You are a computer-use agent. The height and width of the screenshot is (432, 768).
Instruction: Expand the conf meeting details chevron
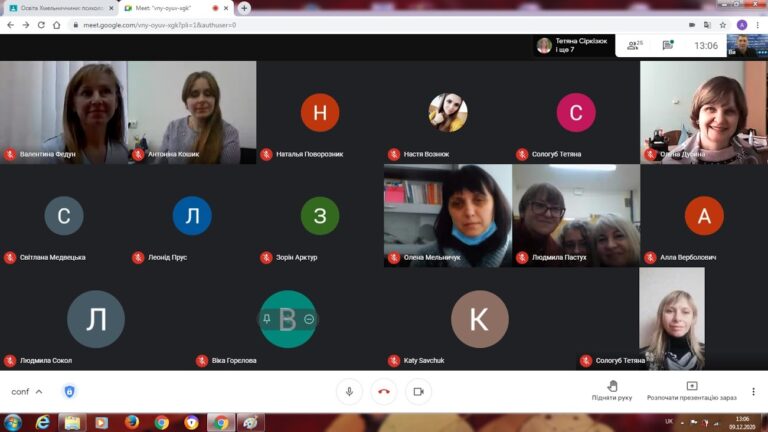point(39,392)
